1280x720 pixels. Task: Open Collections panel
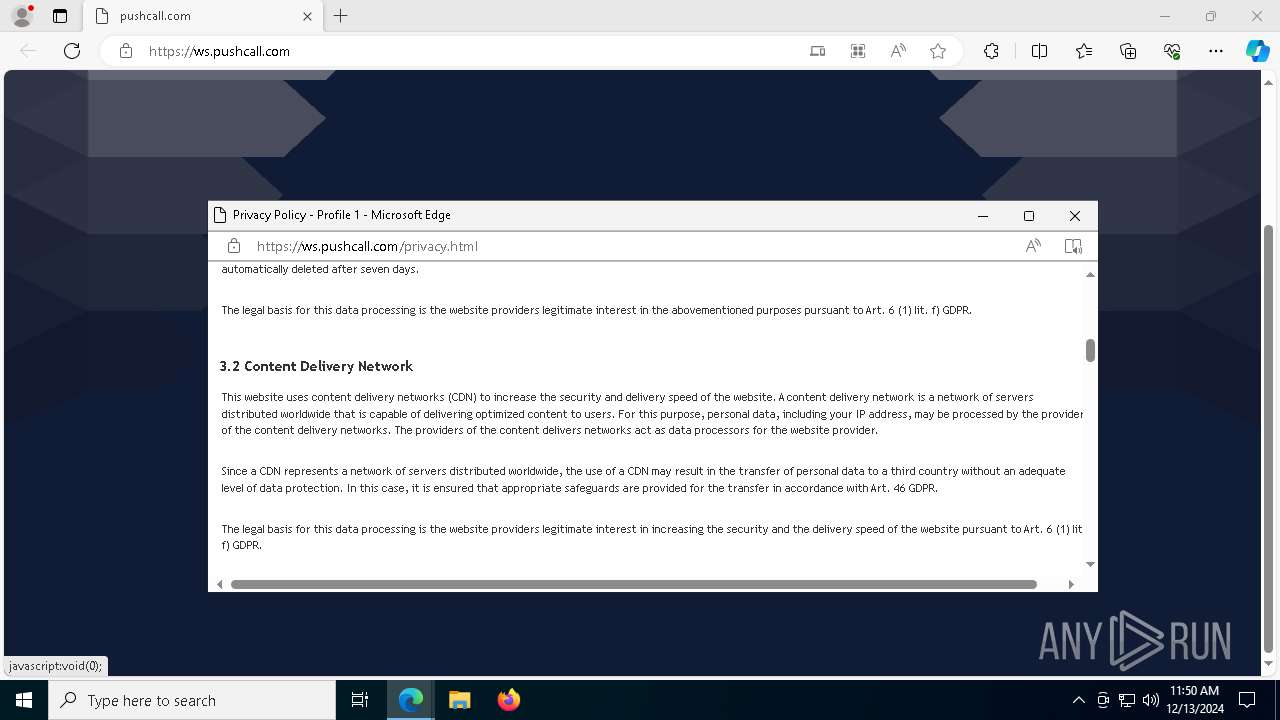click(1128, 51)
